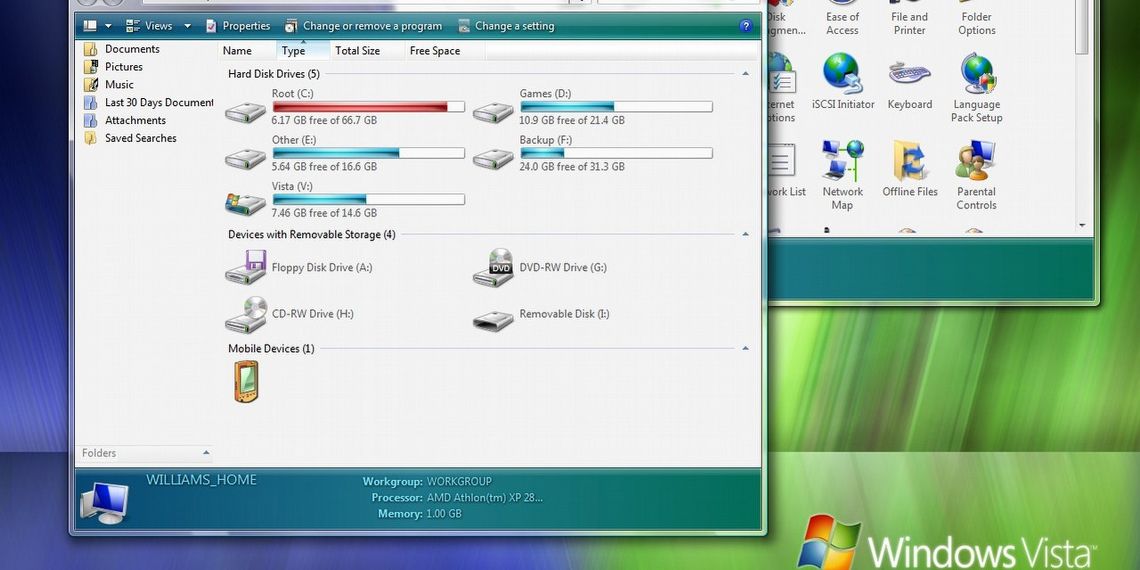Click the Games (D:) usage bar
This screenshot has height=570, width=1140.
click(617, 107)
